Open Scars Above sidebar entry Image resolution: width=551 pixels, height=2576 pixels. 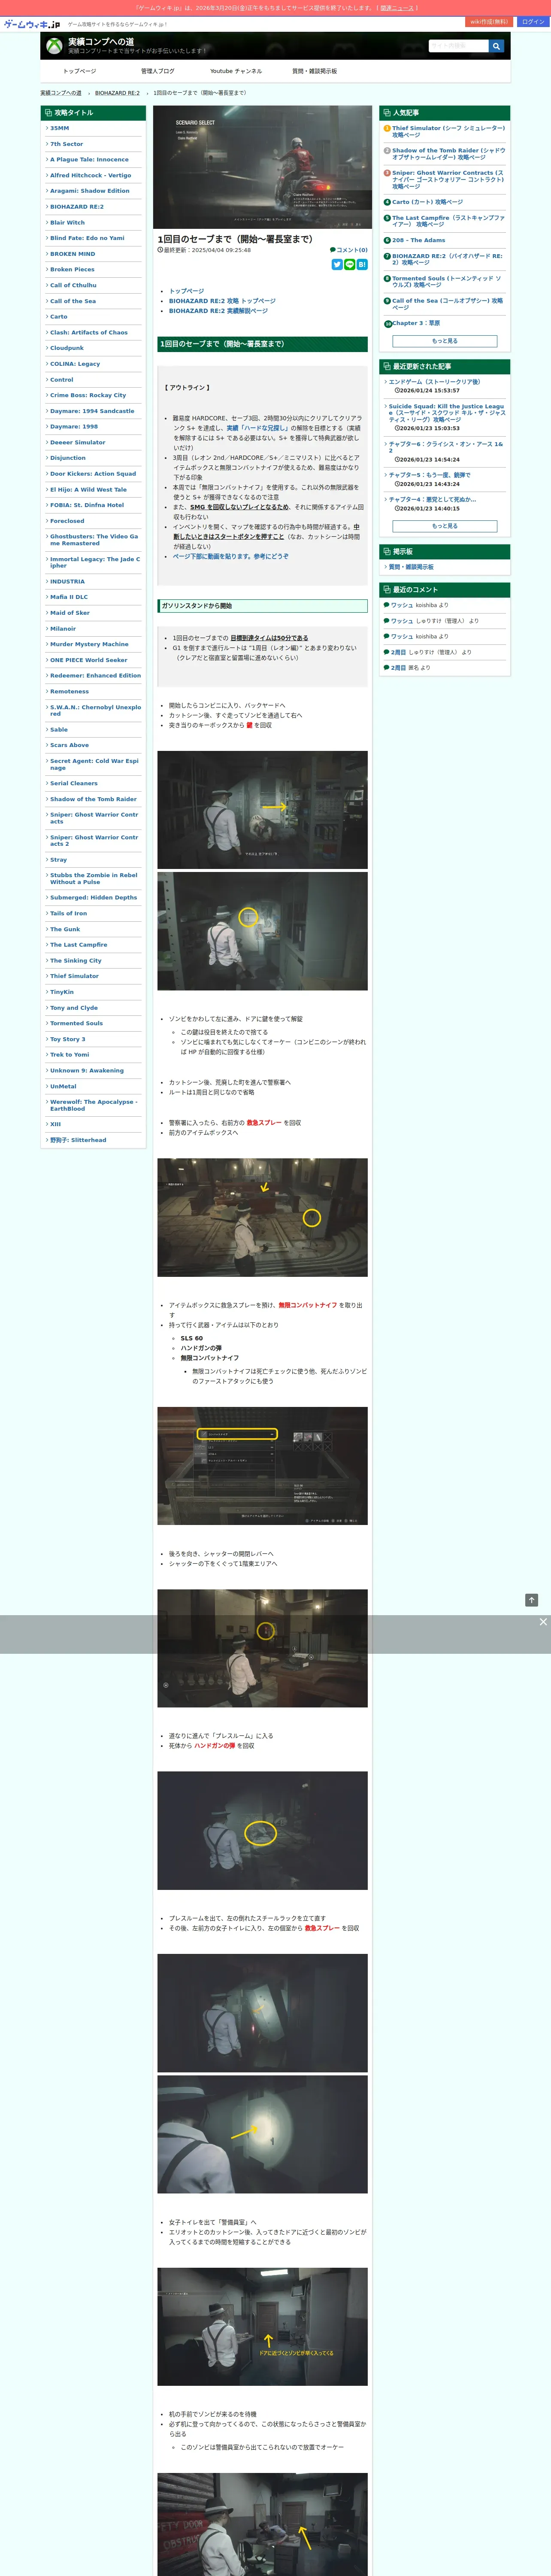pyautogui.click(x=70, y=745)
